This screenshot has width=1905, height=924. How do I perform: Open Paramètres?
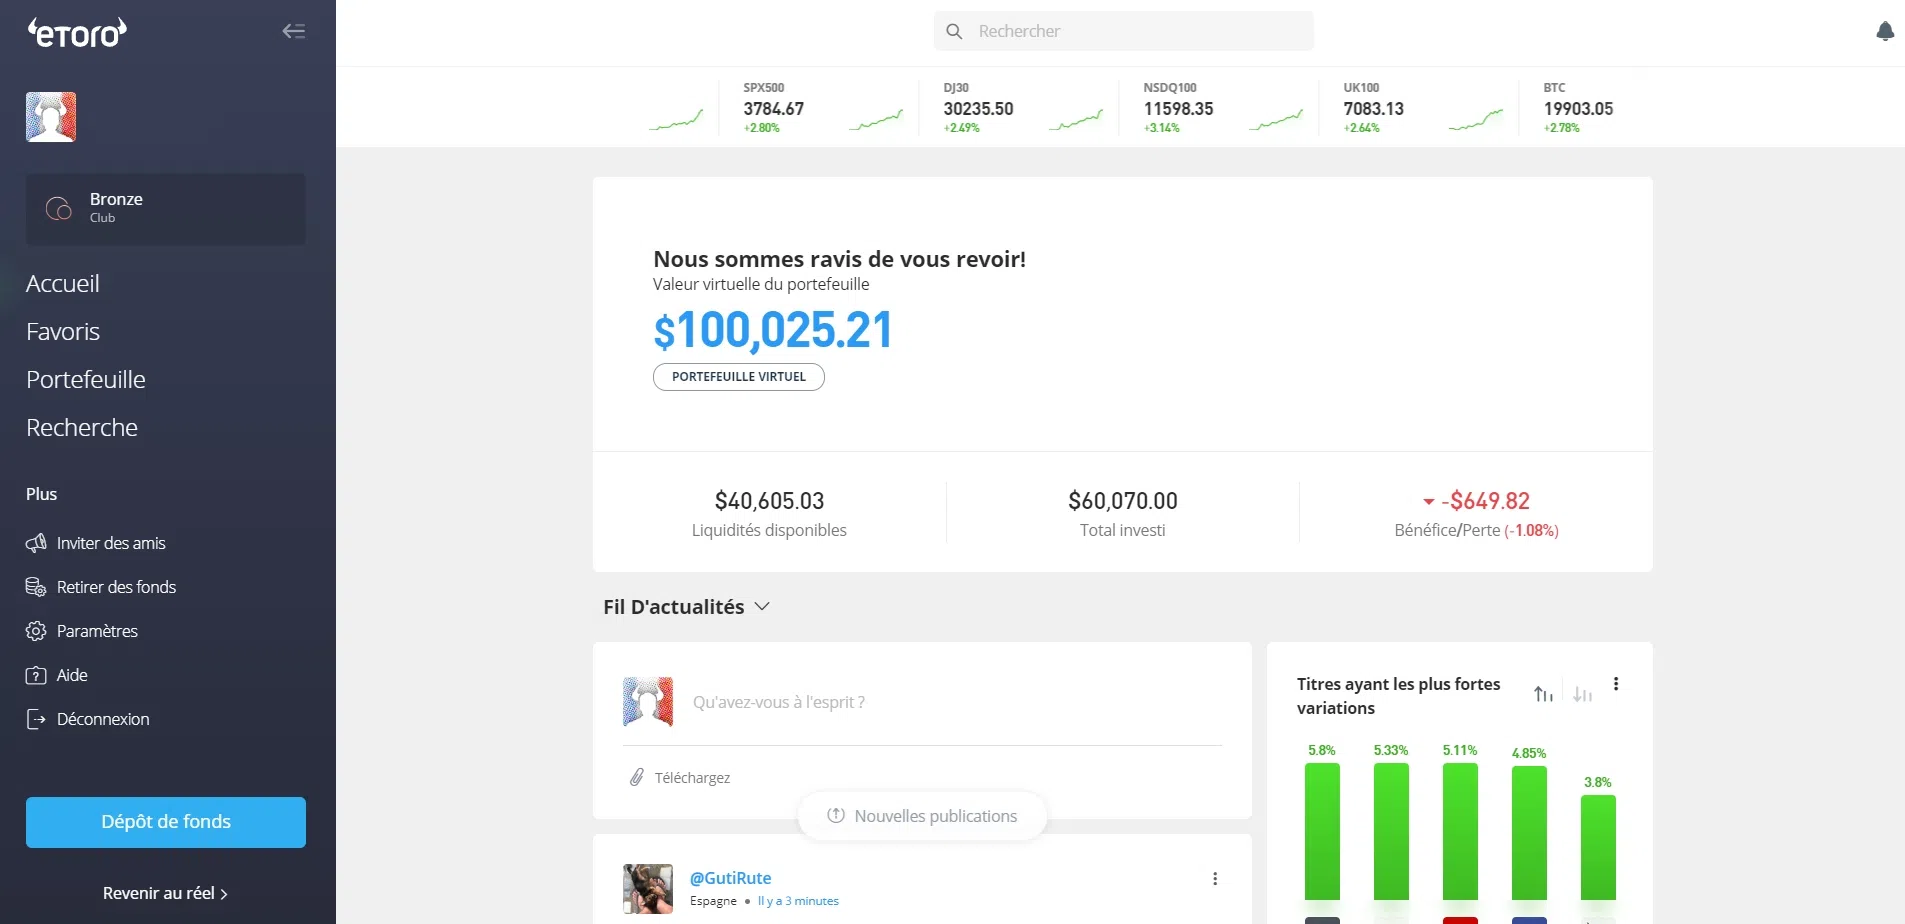point(97,631)
